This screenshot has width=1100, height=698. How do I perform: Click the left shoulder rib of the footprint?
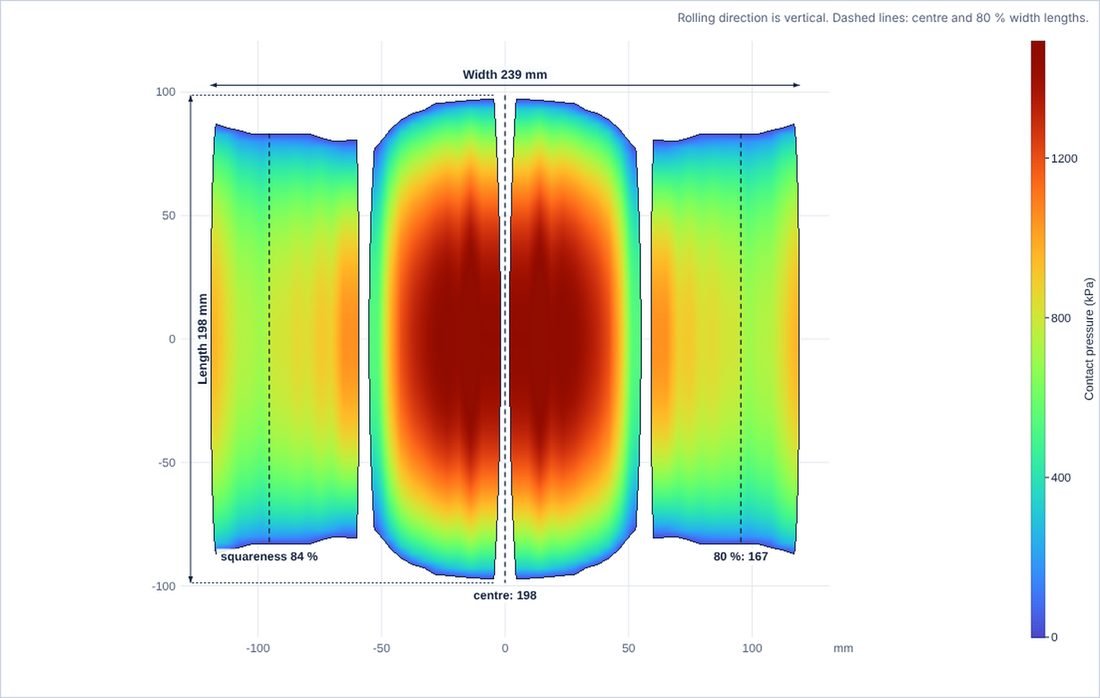[x=285, y=339]
